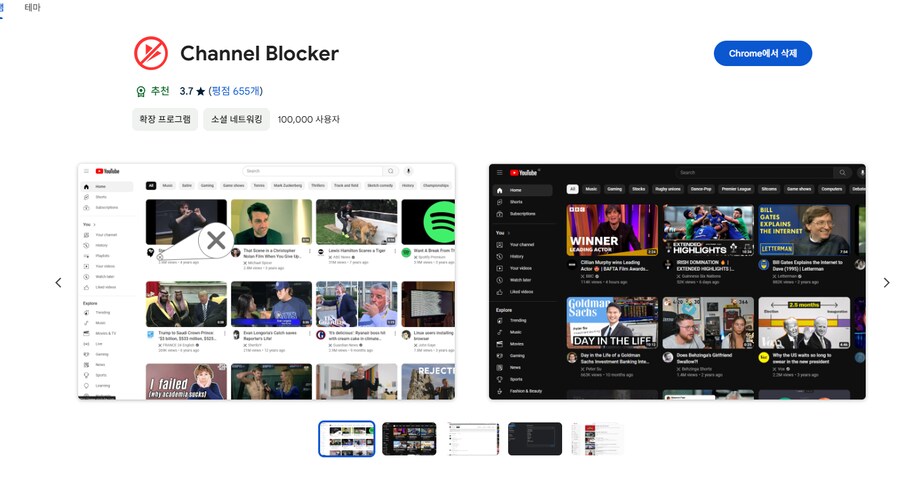900x484 pixels.
Task: Click the 3.7 star rating value
Action: tap(192, 91)
